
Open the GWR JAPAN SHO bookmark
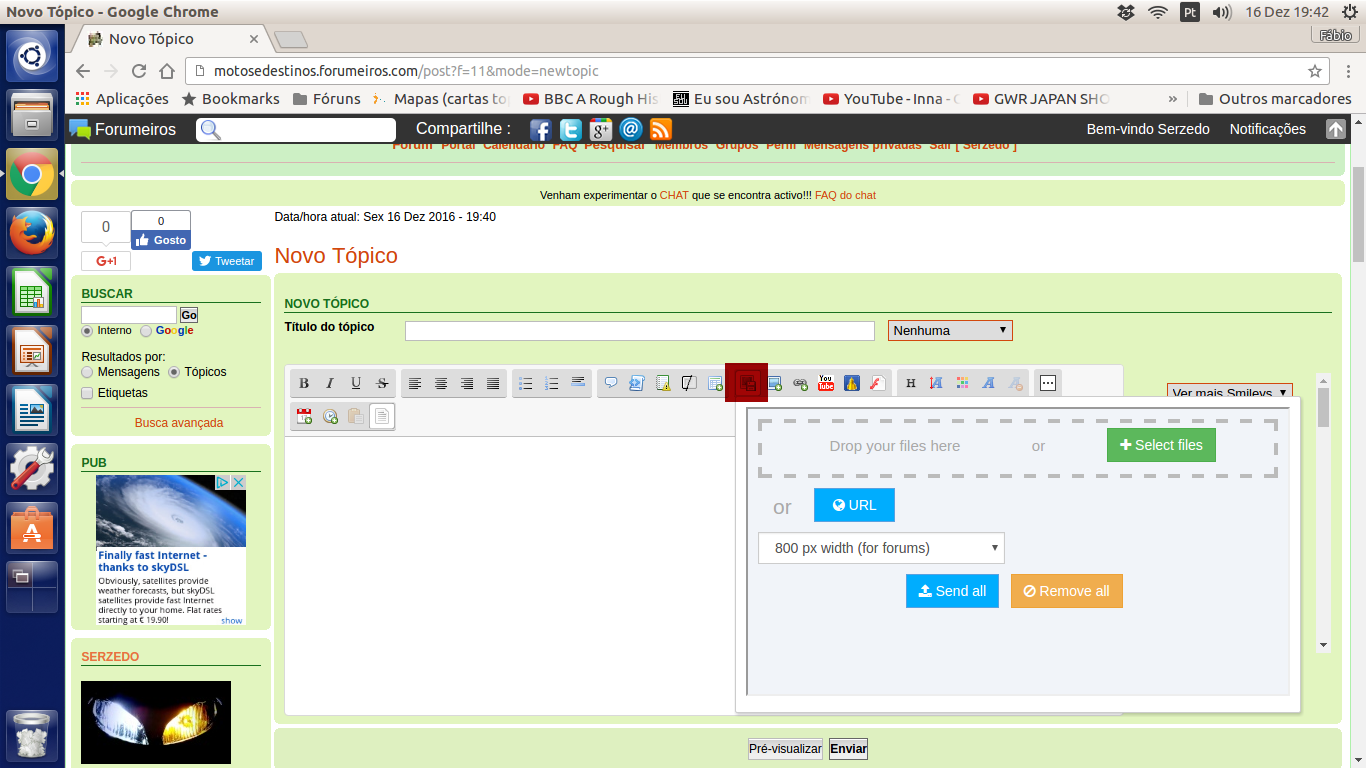click(1040, 99)
